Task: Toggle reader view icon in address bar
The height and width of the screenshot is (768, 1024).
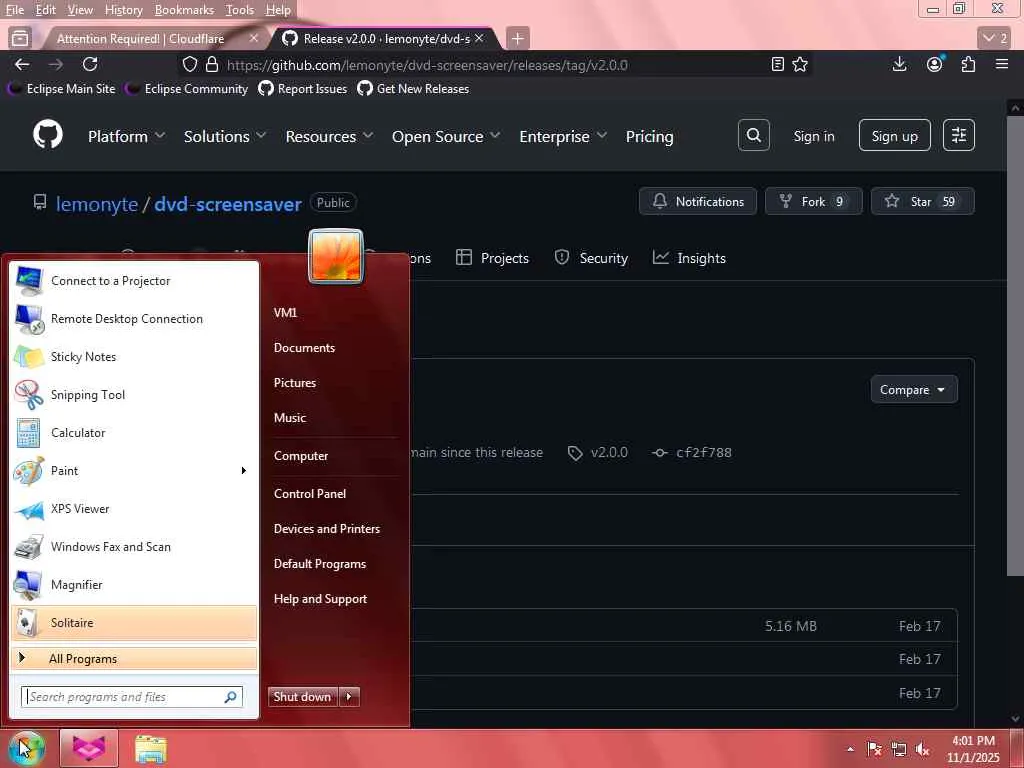Action: coord(777,64)
